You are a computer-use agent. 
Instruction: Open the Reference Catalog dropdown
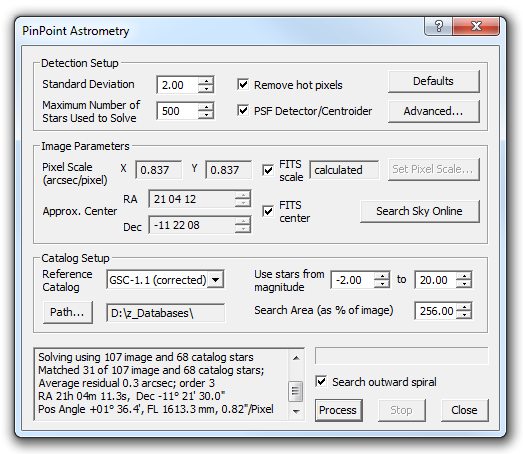215,280
